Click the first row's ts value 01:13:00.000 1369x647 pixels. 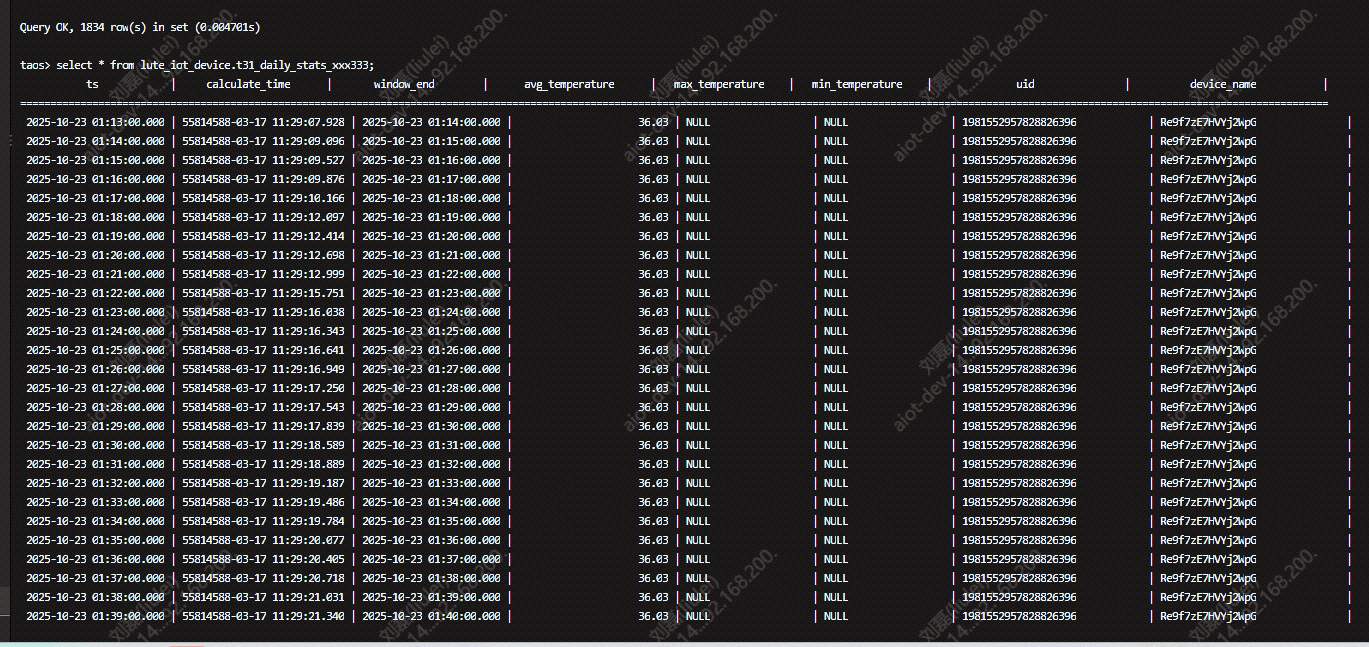(x=95, y=122)
